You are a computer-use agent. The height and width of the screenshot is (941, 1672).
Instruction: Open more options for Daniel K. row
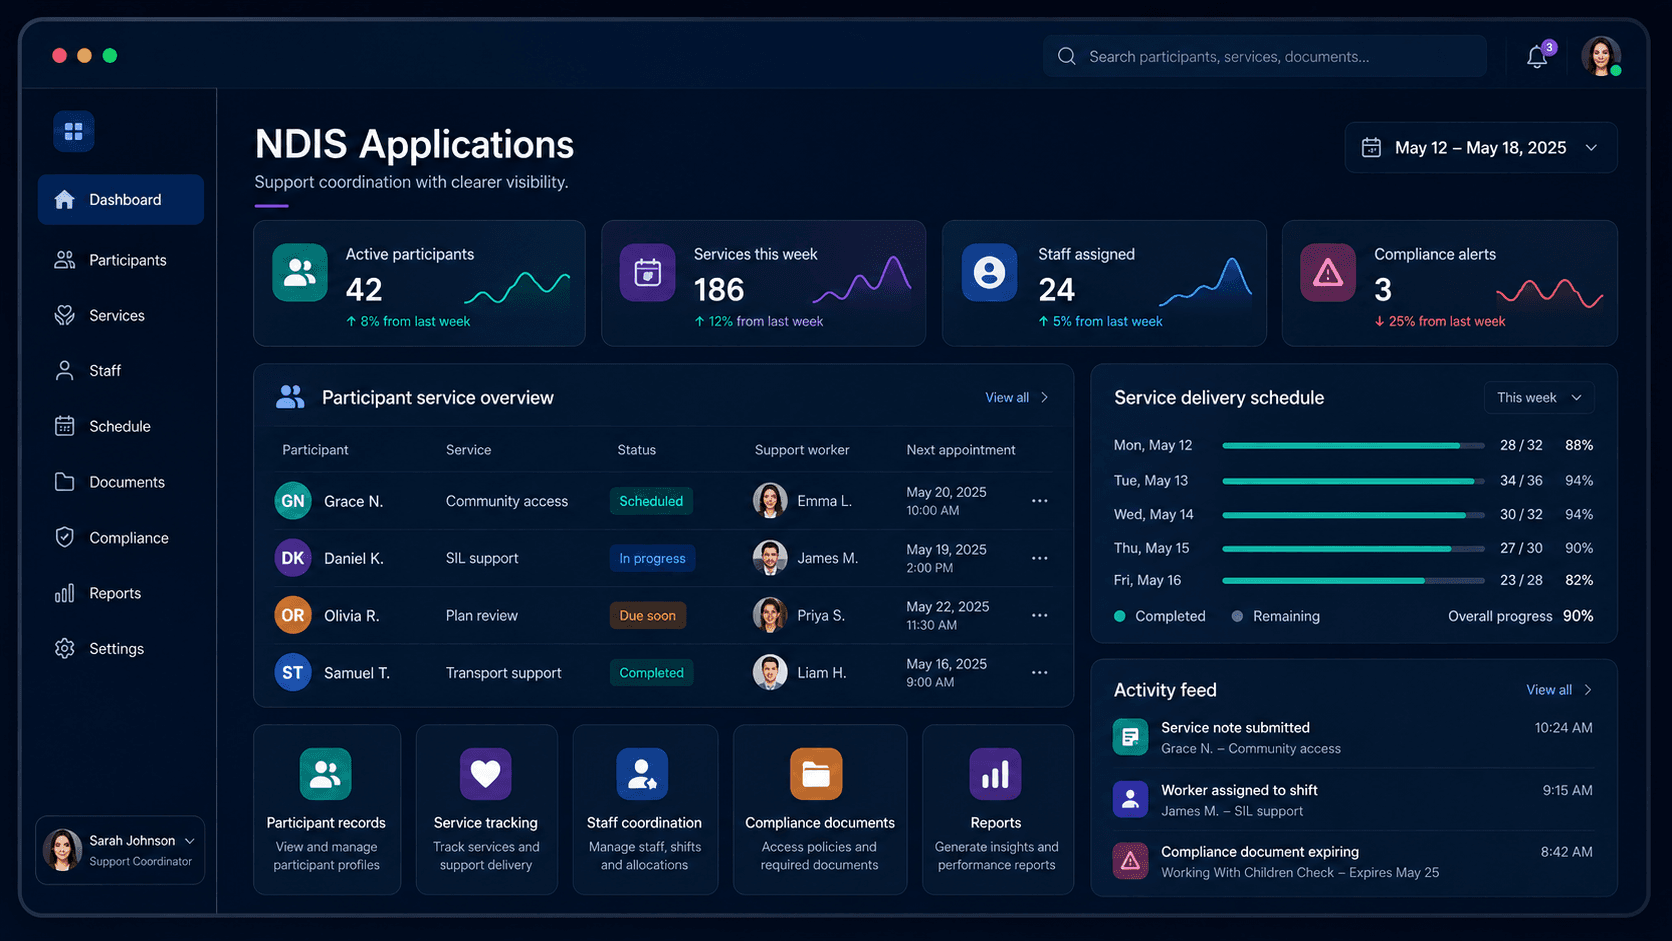1040,558
